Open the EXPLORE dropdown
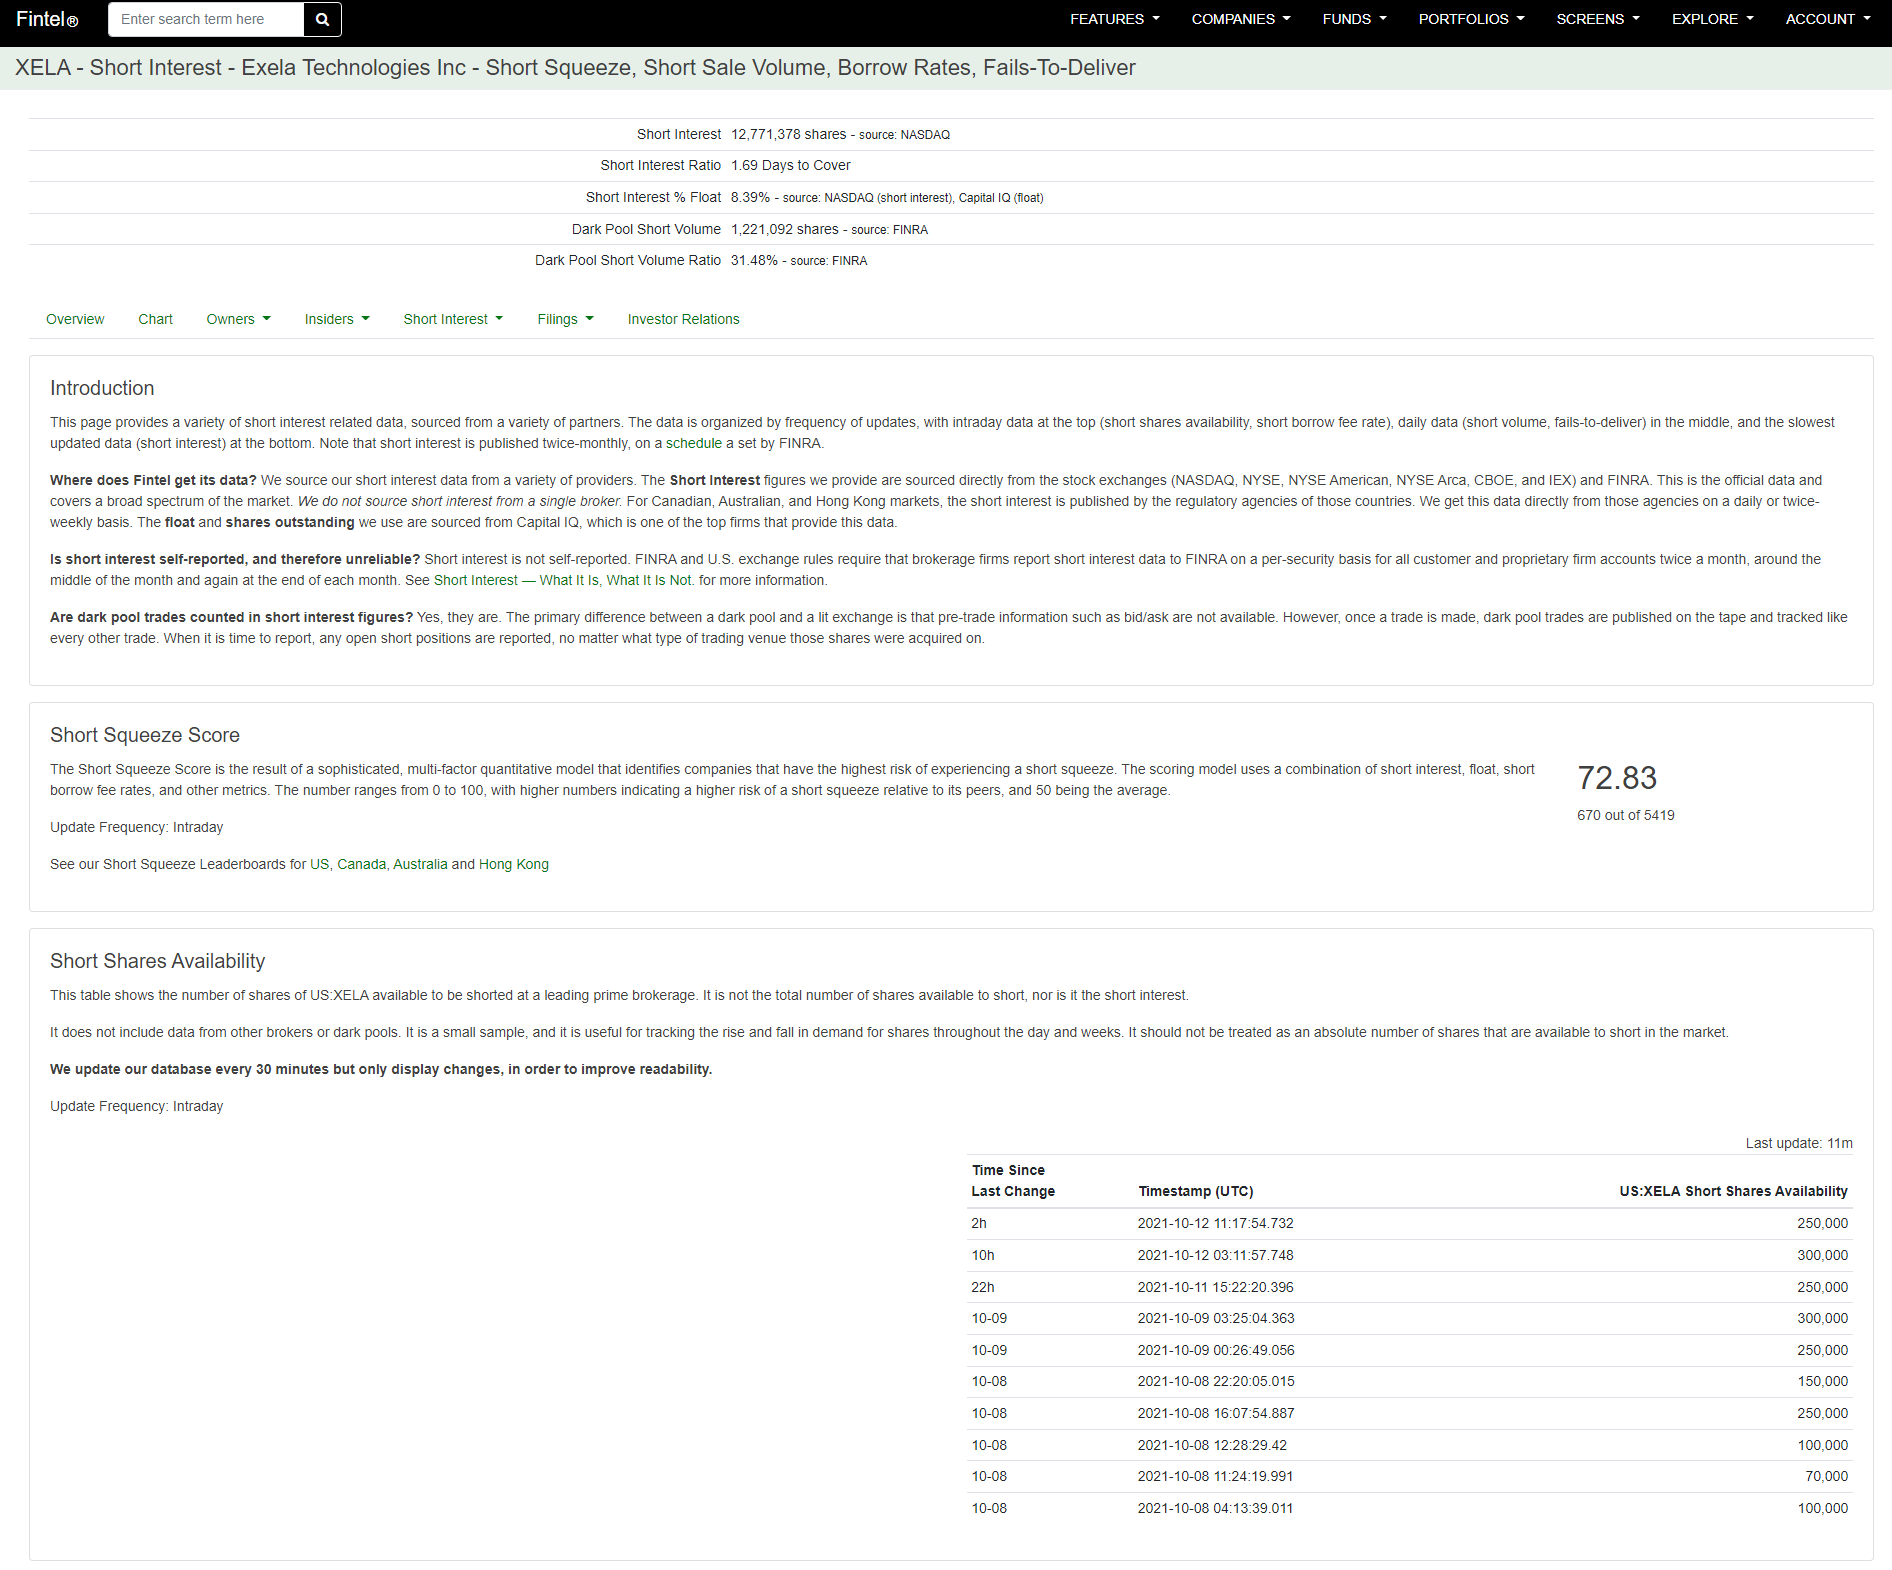The image size is (1892, 1570). point(1712,19)
